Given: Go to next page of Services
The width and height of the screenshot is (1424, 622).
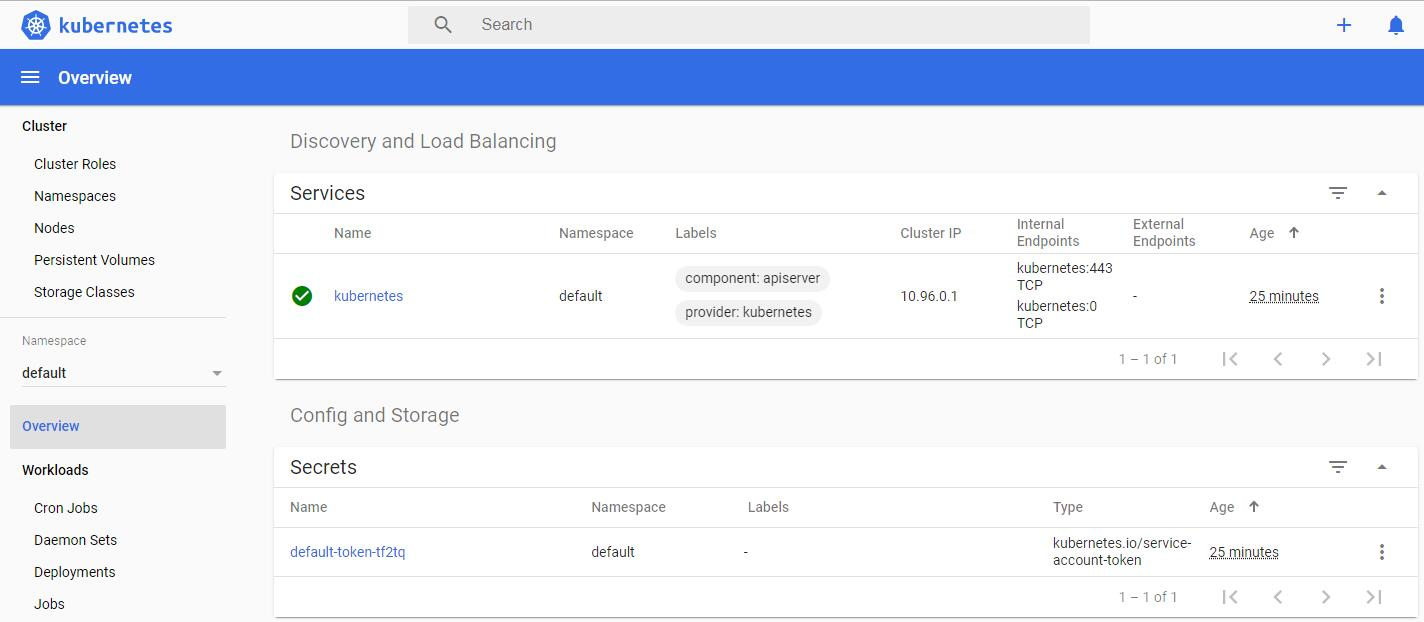Looking at the screenshot, I should (1325, 359).
